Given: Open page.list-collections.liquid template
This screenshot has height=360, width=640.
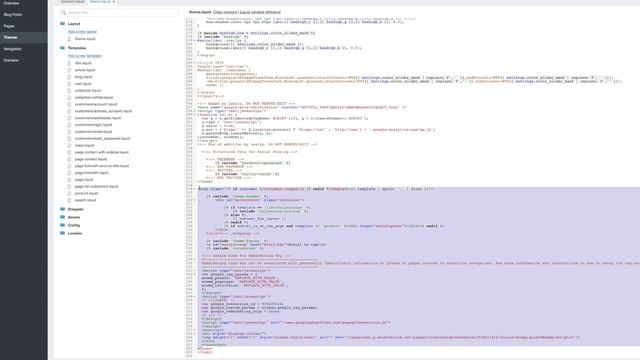Looking at the screenshot, I should 97,187.
